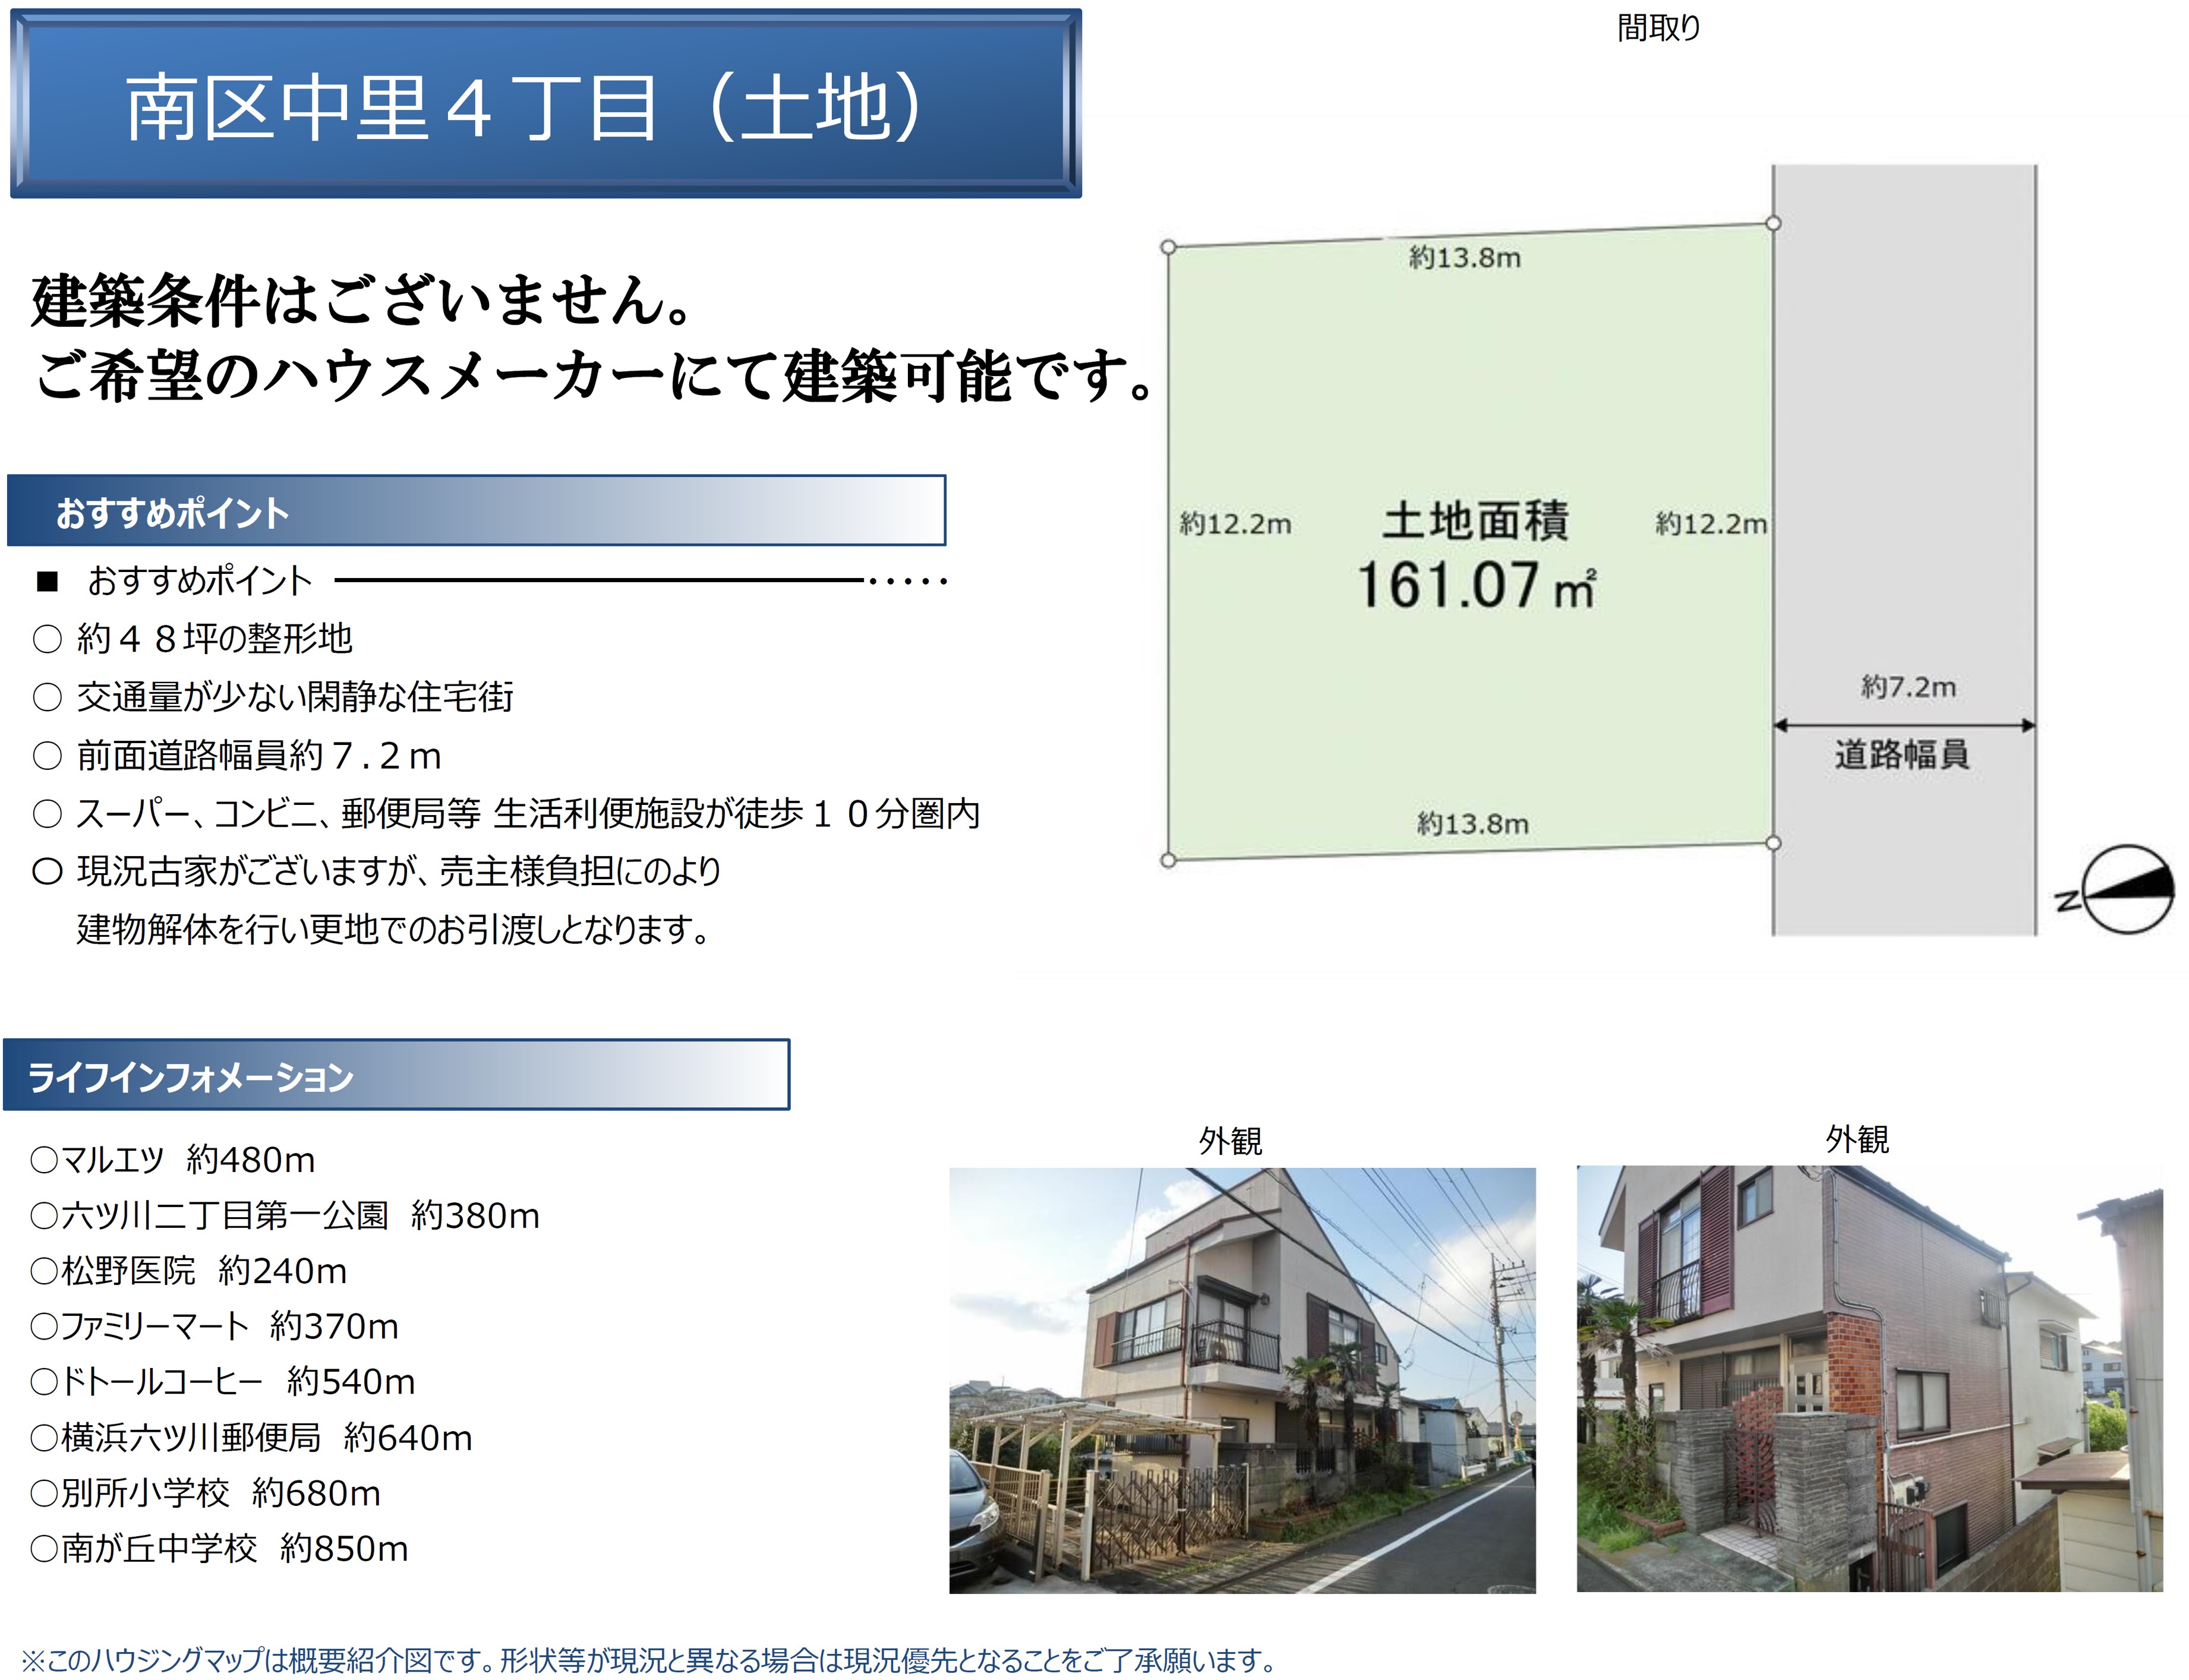
Task: Click the 南が丘中学校 約850m entry
Action: pos(220,1549)
